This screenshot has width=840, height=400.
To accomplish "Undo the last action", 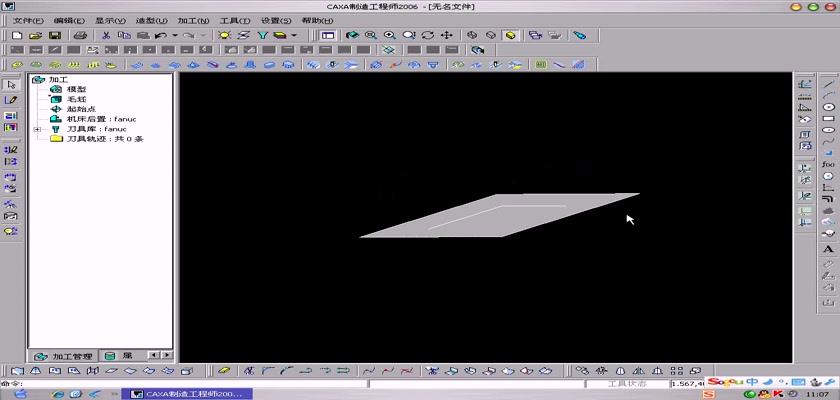I will 161,35.
